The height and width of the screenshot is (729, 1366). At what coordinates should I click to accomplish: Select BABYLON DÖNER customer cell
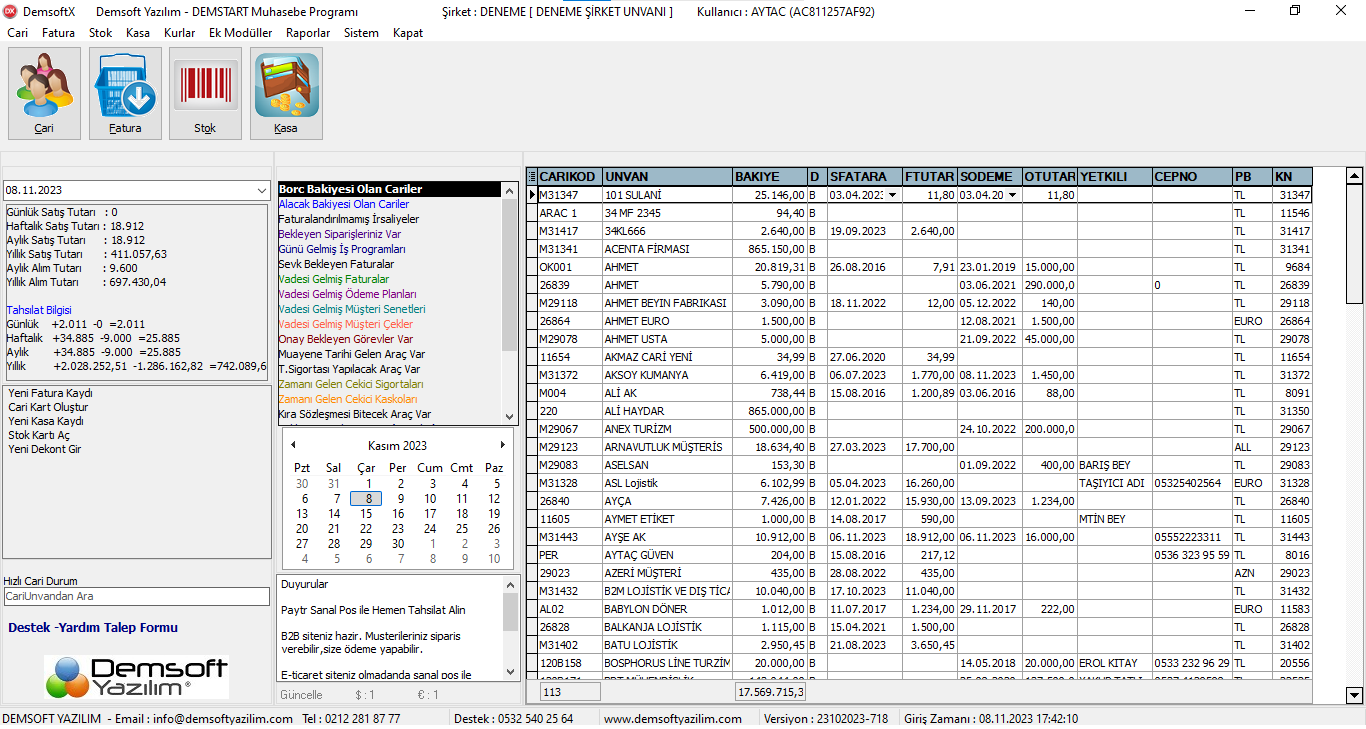[x=668, y=609]
